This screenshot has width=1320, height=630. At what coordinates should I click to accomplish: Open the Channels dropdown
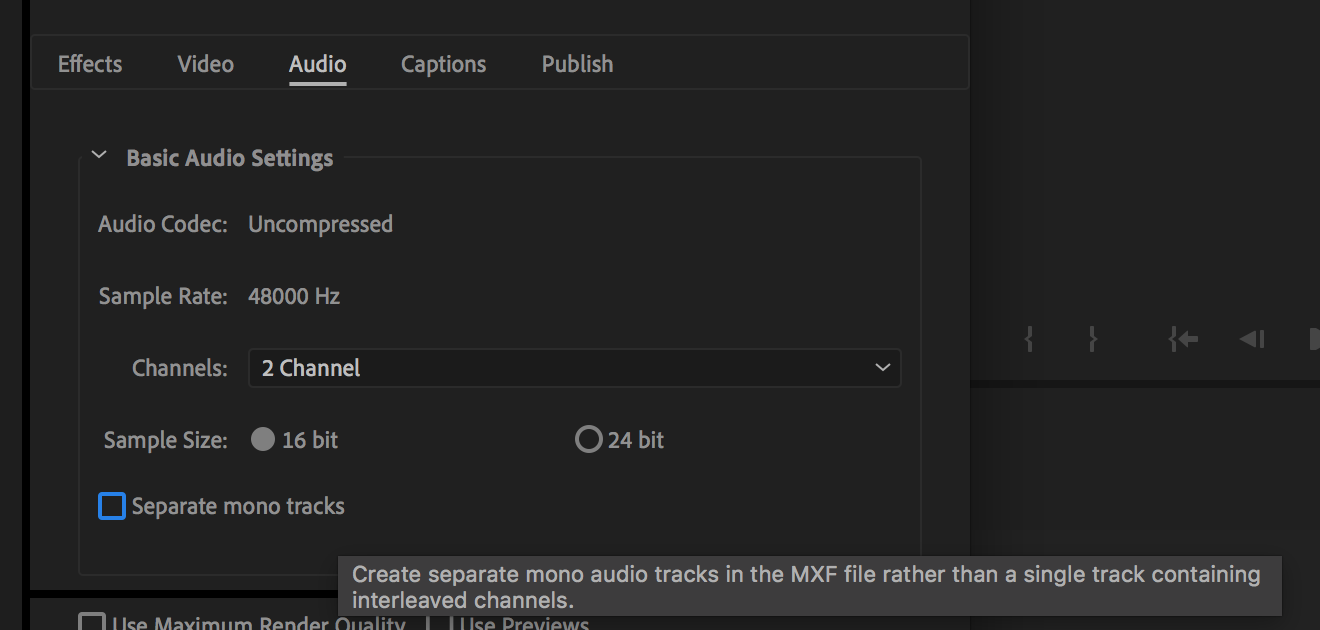(574, 368)
